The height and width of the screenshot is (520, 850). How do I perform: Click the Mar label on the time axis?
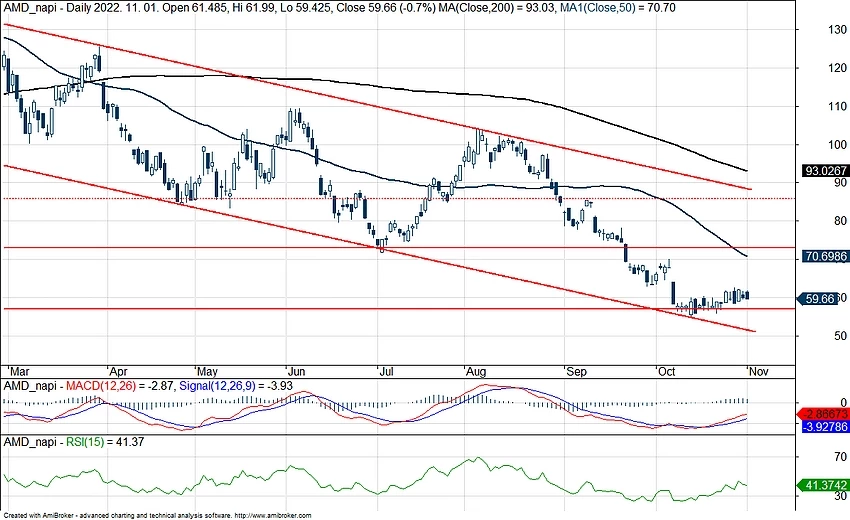(x=20, y=371)
